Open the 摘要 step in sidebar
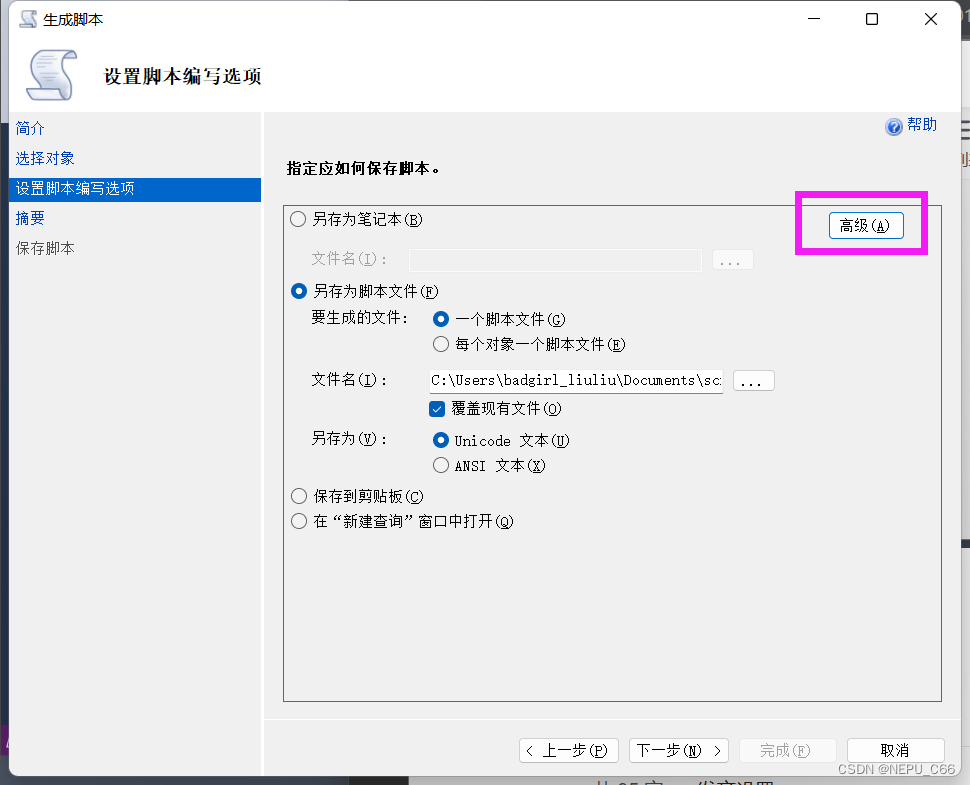The height and width of the screenshot is (785, 970). tap(31, 218)
